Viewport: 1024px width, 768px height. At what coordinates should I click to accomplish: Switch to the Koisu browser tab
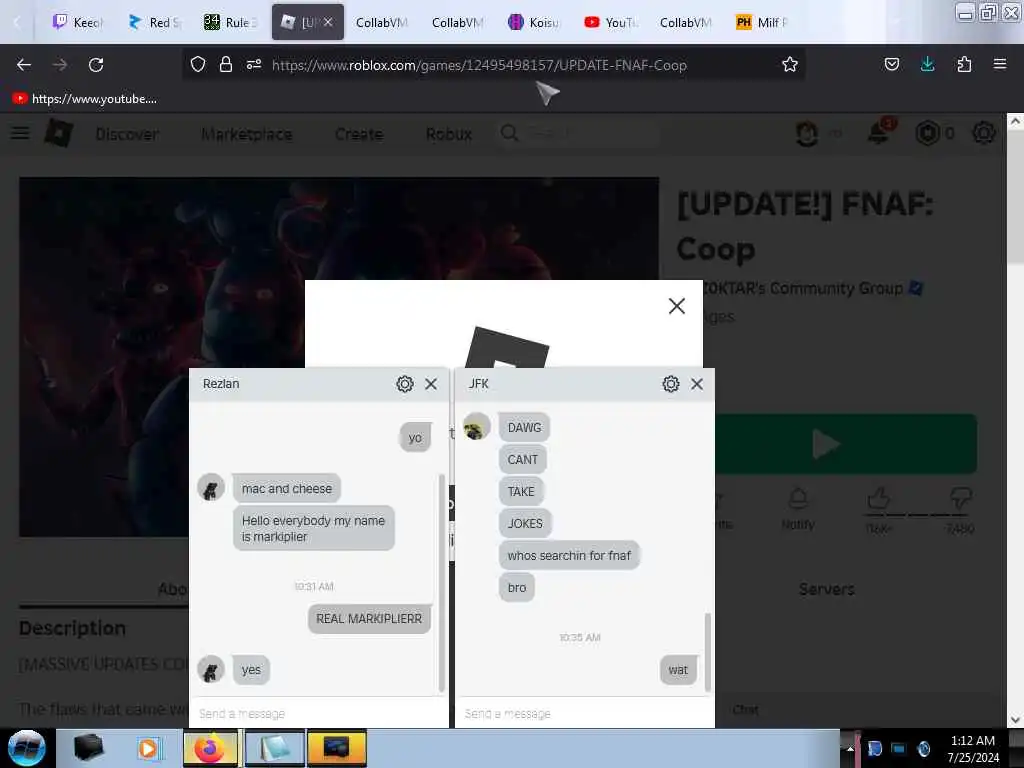click(x=535, y=22)
